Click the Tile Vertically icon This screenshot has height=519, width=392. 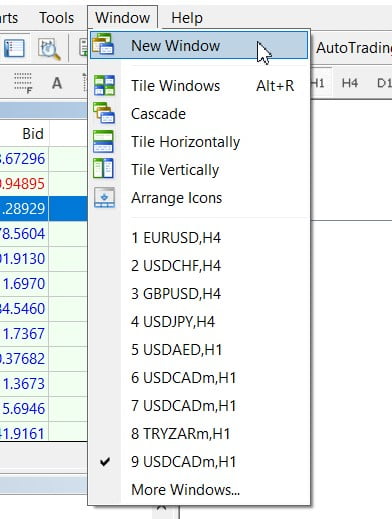[x=103, y=168]
